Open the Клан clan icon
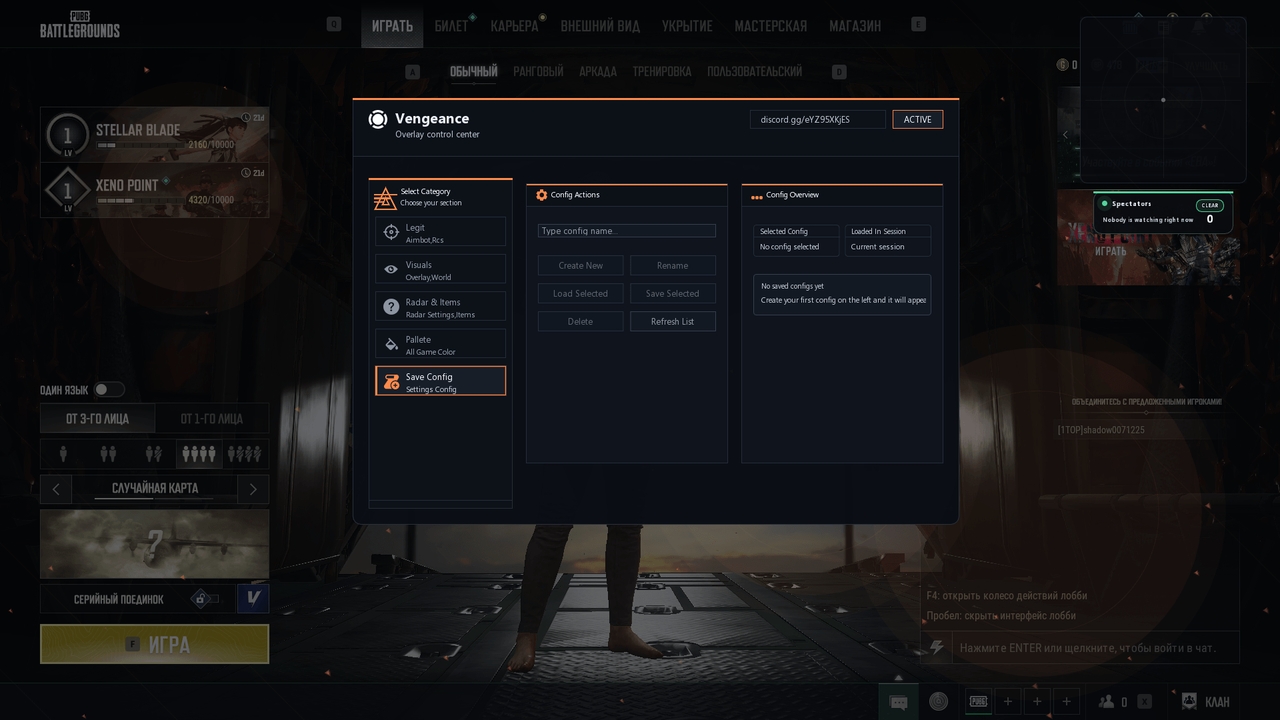Image resolution: width=1280 pixels, height=720 pixels. coord(1189,702)
